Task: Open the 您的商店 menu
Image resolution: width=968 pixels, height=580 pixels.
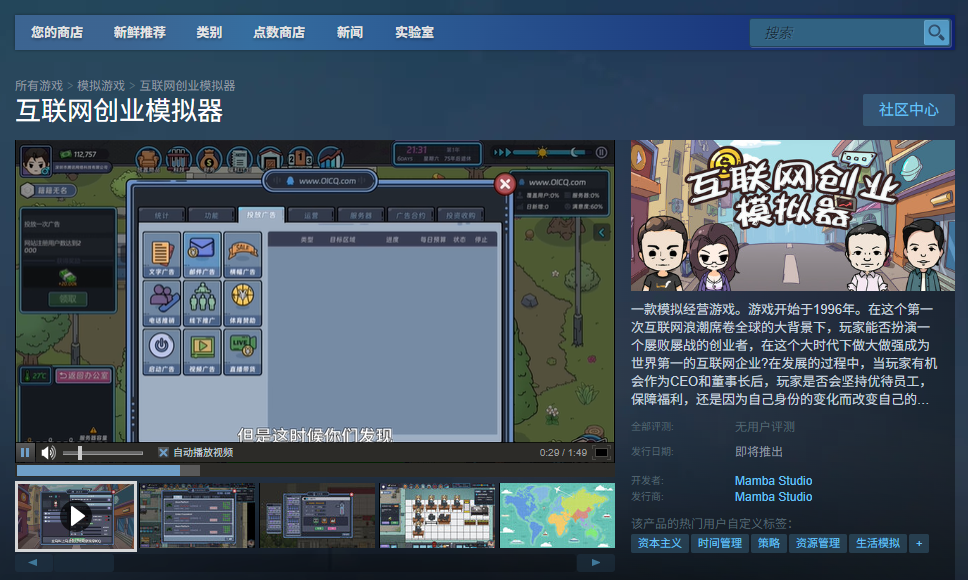Action: click(x=57, y=33)
